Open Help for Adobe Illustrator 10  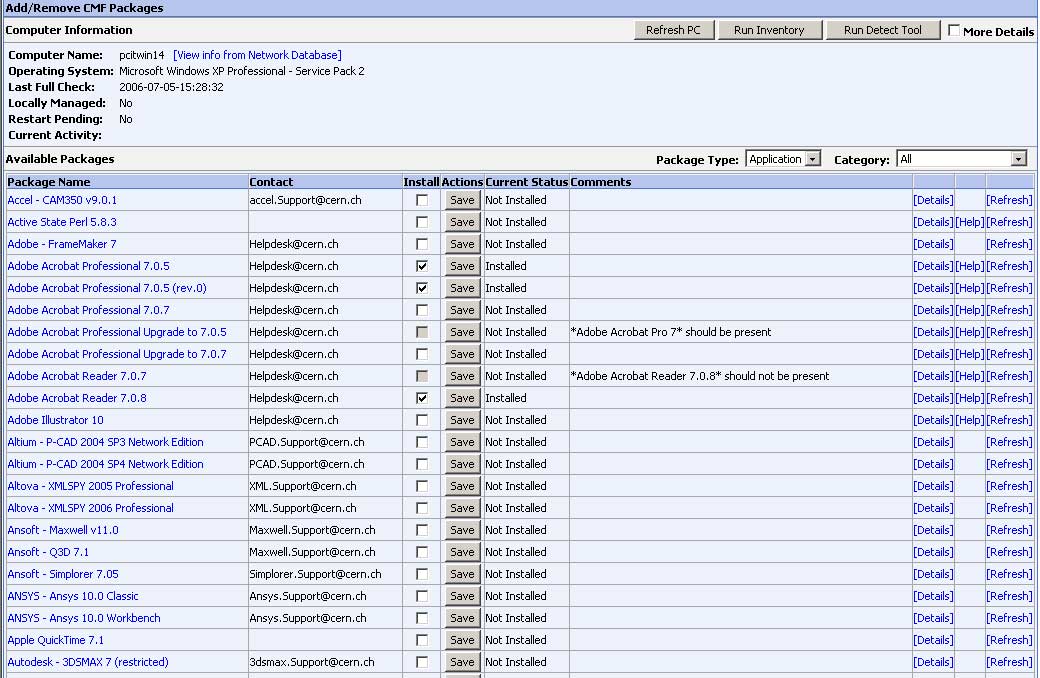pyautogui.click(x=970, y=420)
